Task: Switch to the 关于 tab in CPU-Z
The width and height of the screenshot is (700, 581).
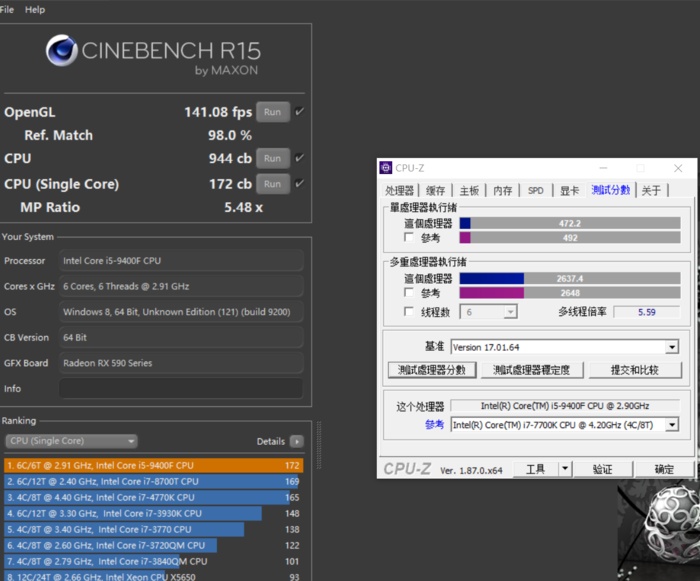Action: (651, 191)
